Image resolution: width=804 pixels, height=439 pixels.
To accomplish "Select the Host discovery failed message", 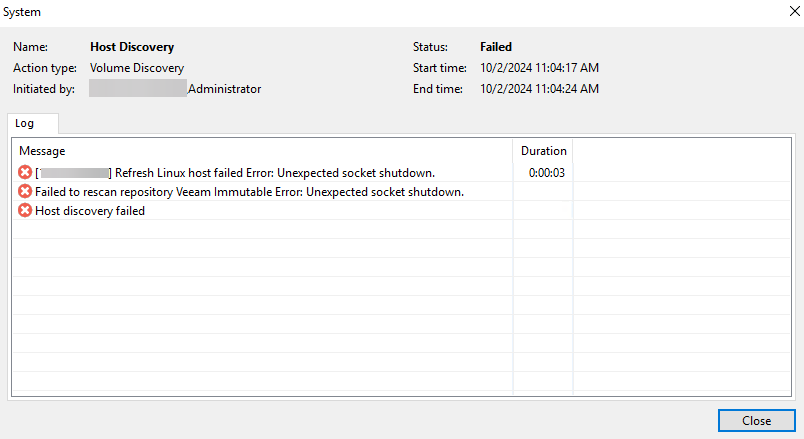I will [x=90, y=211].
